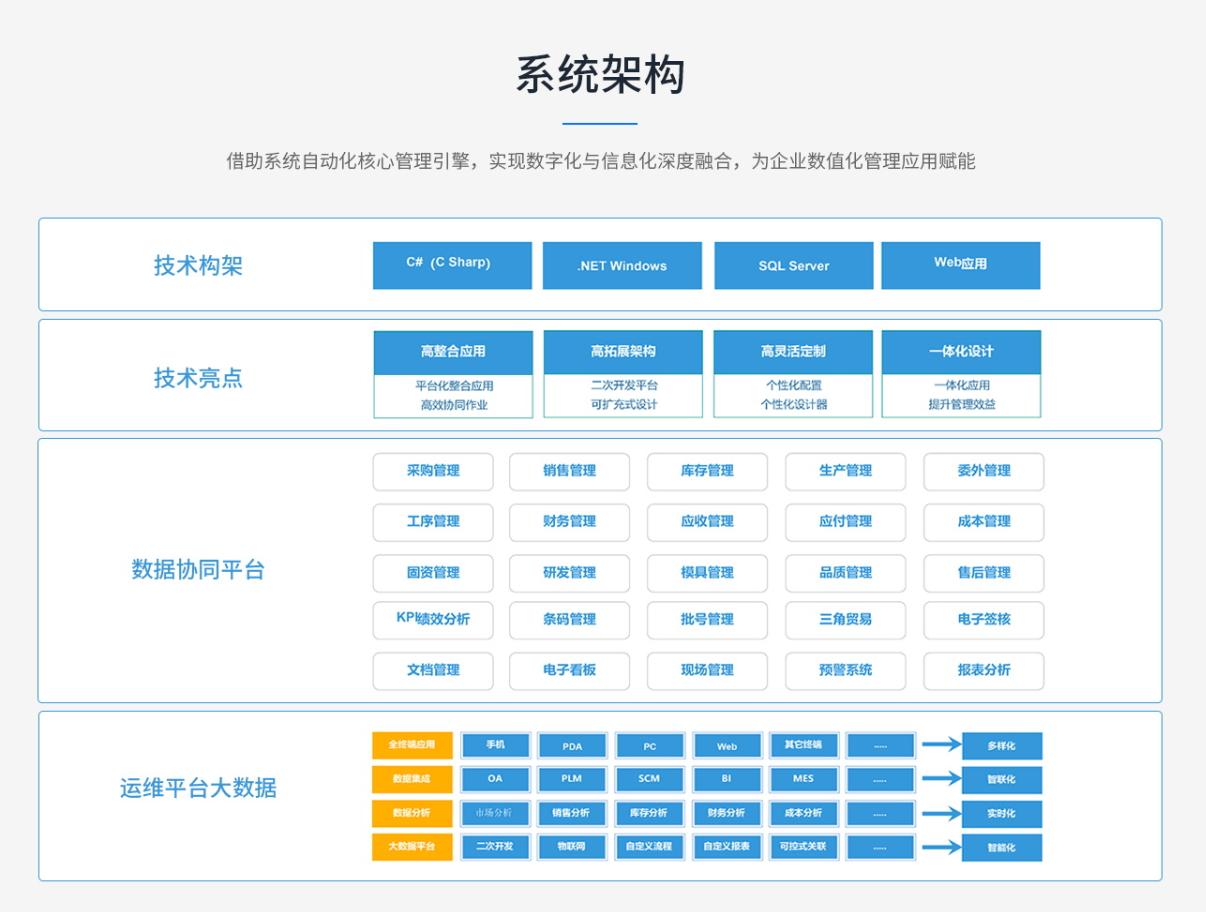The image size is (1206, 912).
Task: Click the 电子看板 module button
Action: click(x=570, y=671)
